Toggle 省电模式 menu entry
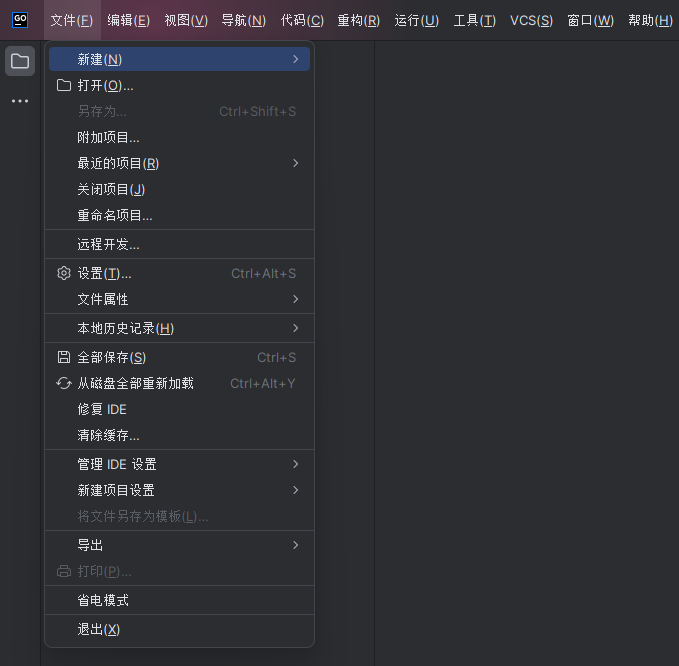This screenshot has width=679, height=666. coord(179,600)
